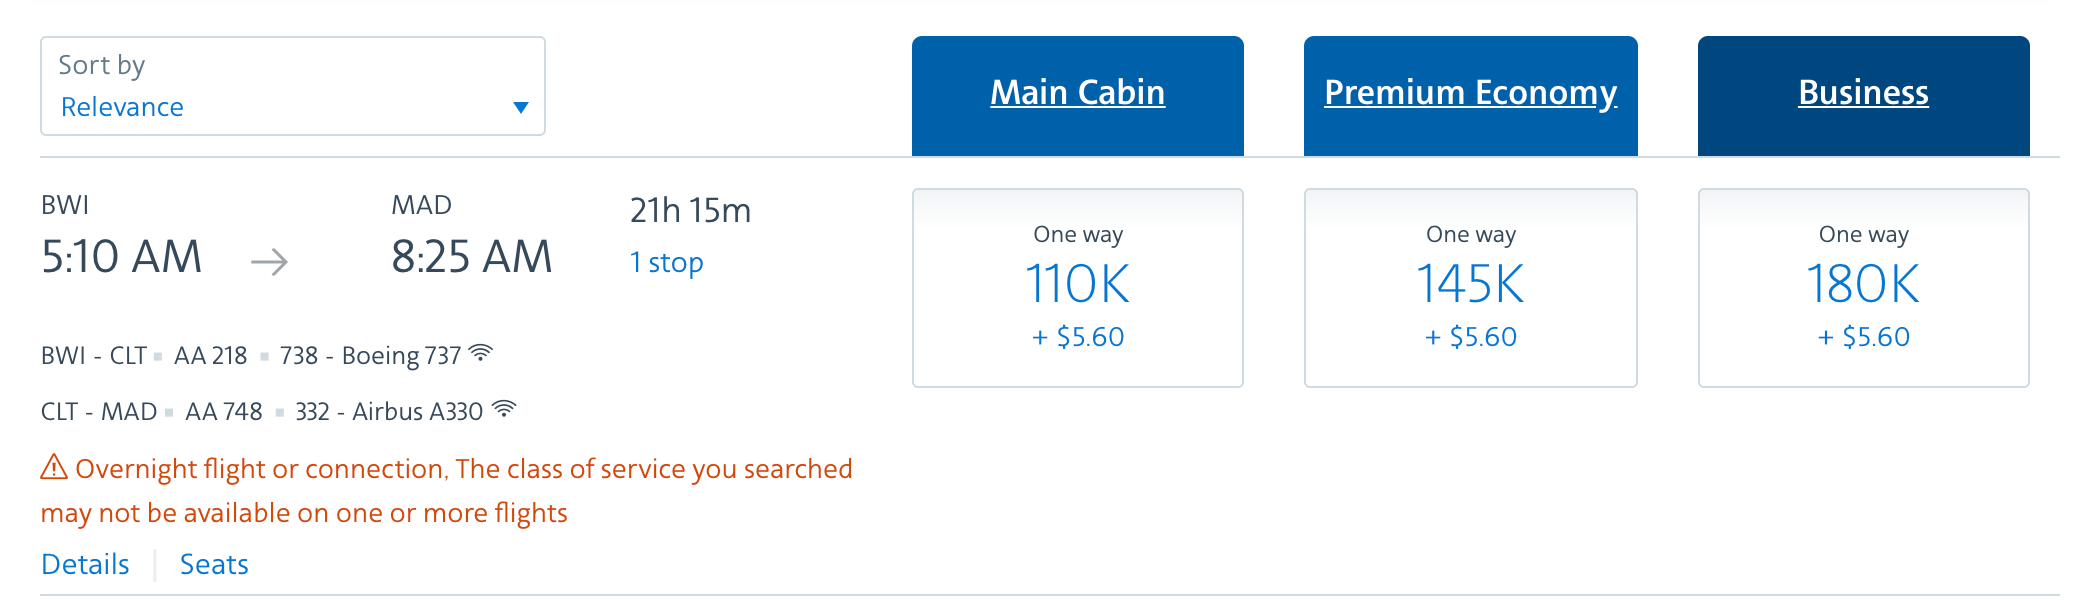This screenshot has width=2096, height=614.
Task: Click the overnight flight warning message text
Action: click(447, 490)
